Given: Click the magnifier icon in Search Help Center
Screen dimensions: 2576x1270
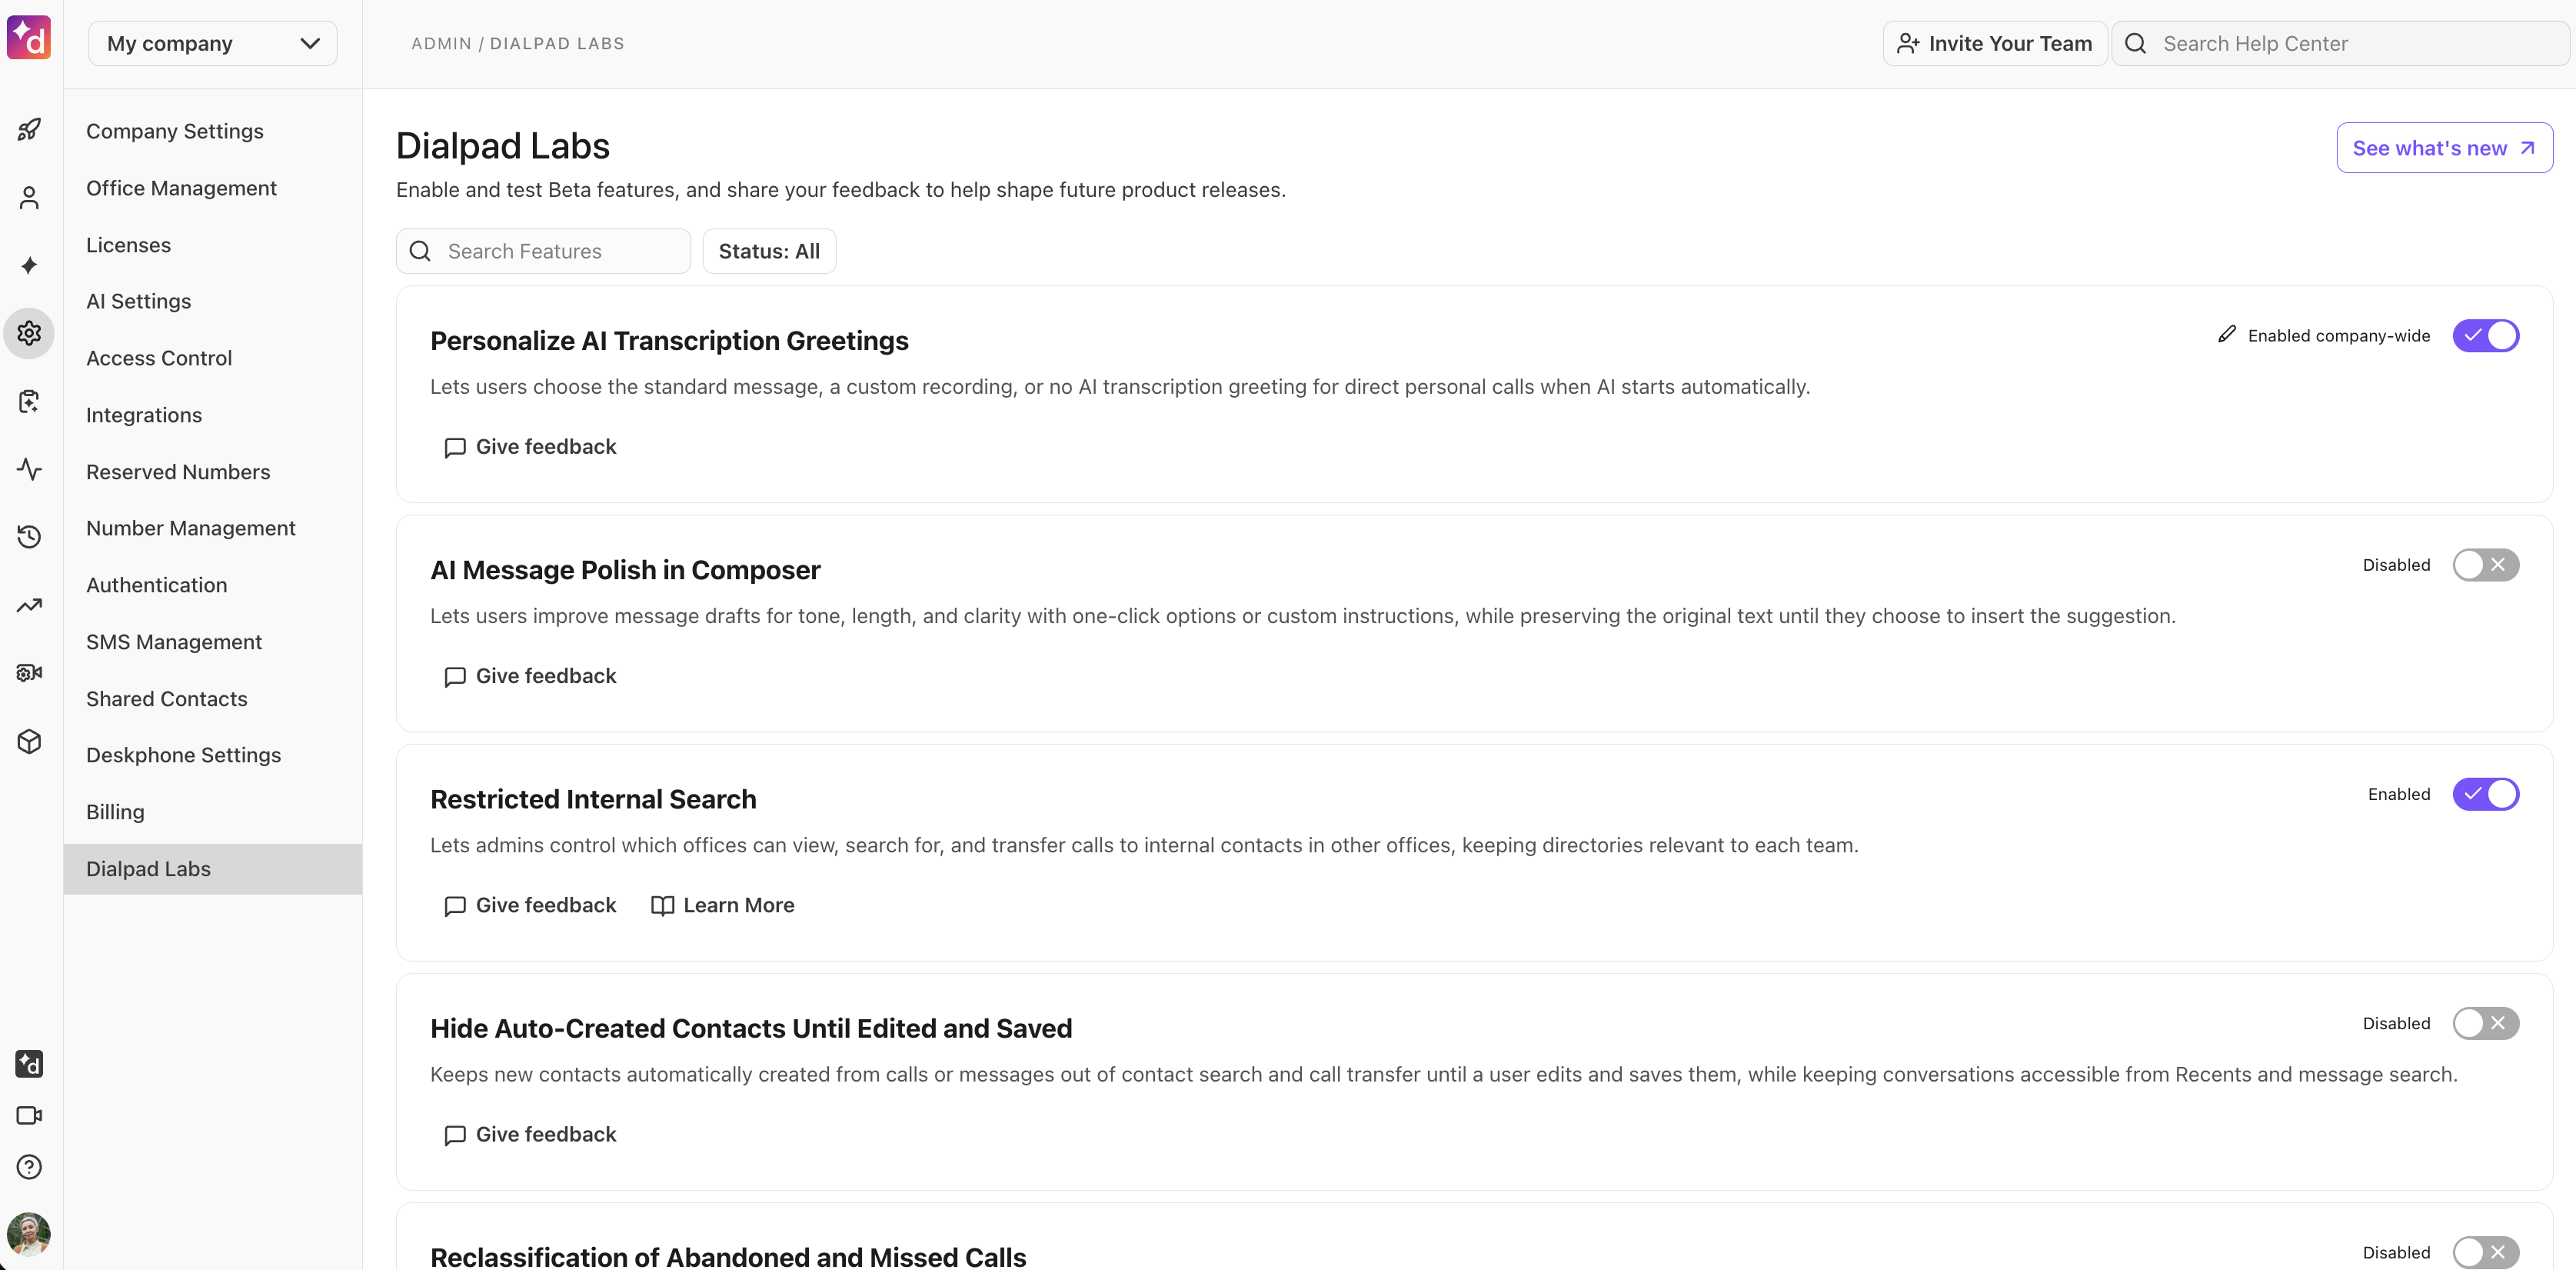Looking at the screenshot, I should pos(2136,44).
